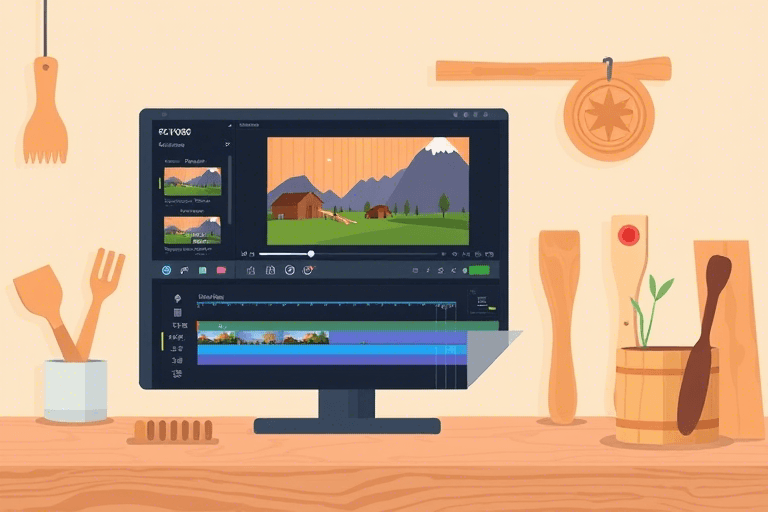
Task: Click the red-dotted timer icon in center toolbar
Action: click(308, 270)
